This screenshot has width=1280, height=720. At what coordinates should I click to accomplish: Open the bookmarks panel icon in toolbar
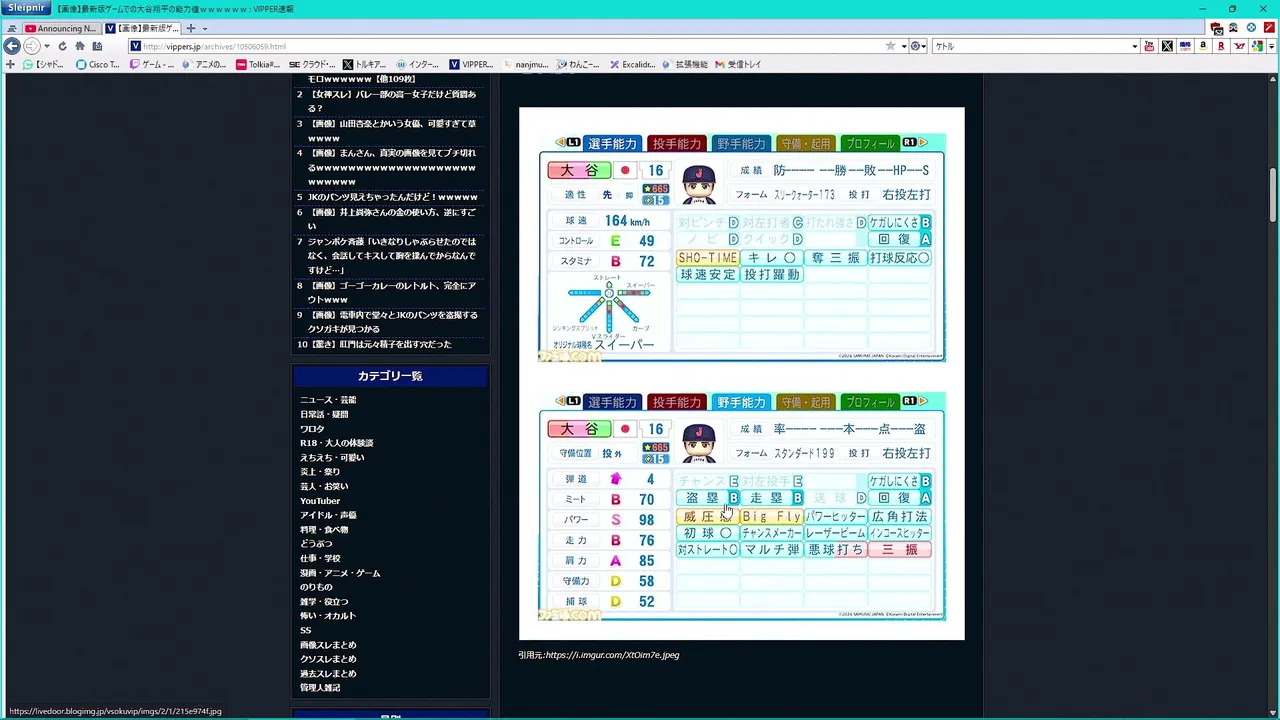97,46
